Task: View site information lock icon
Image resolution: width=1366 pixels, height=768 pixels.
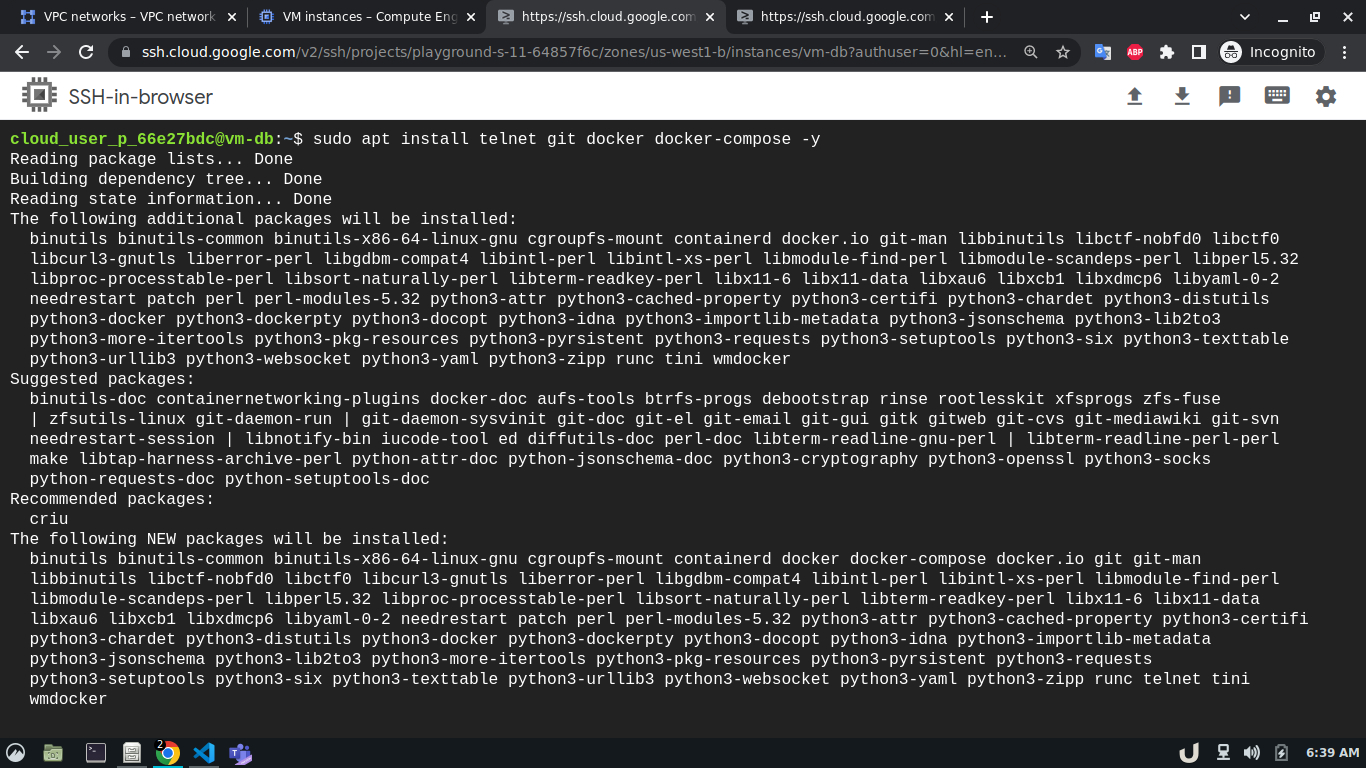Action: (x=126, y=52)
